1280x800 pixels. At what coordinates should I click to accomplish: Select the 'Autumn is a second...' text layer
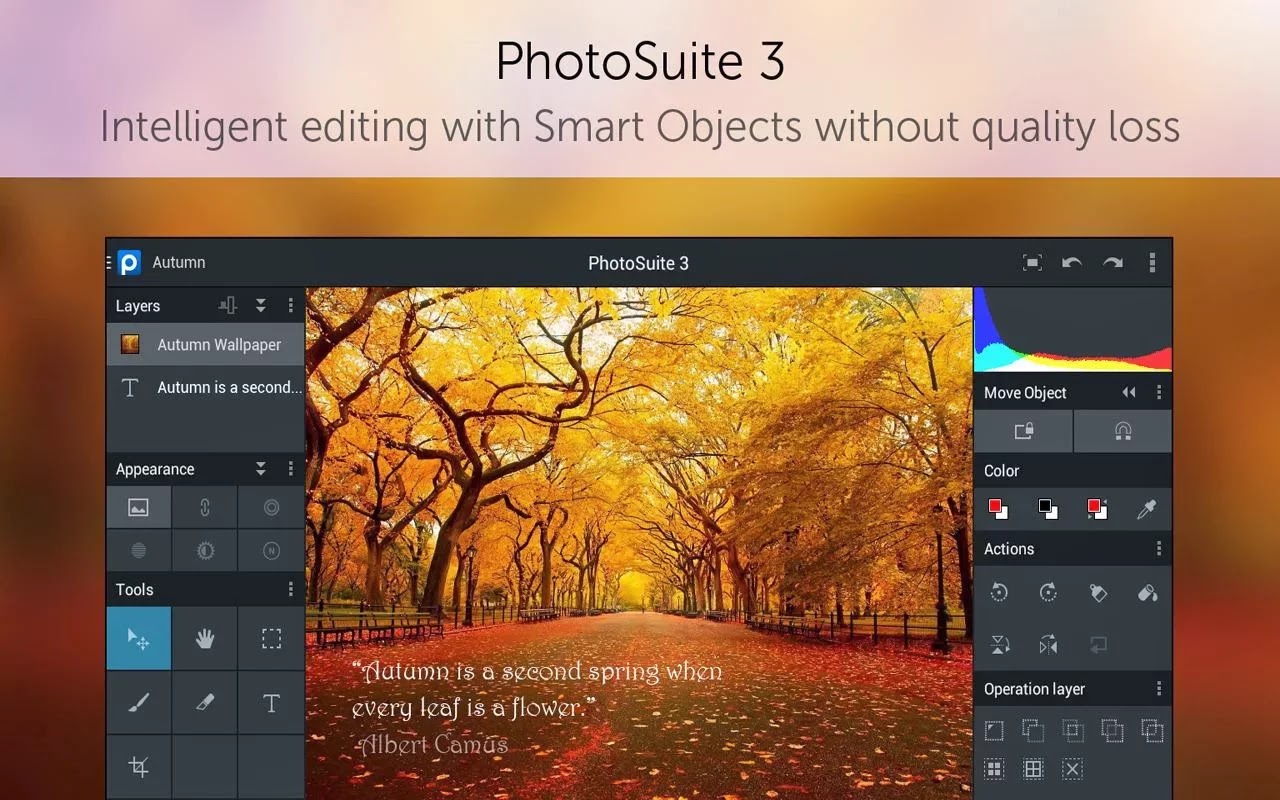click(205, 387)
